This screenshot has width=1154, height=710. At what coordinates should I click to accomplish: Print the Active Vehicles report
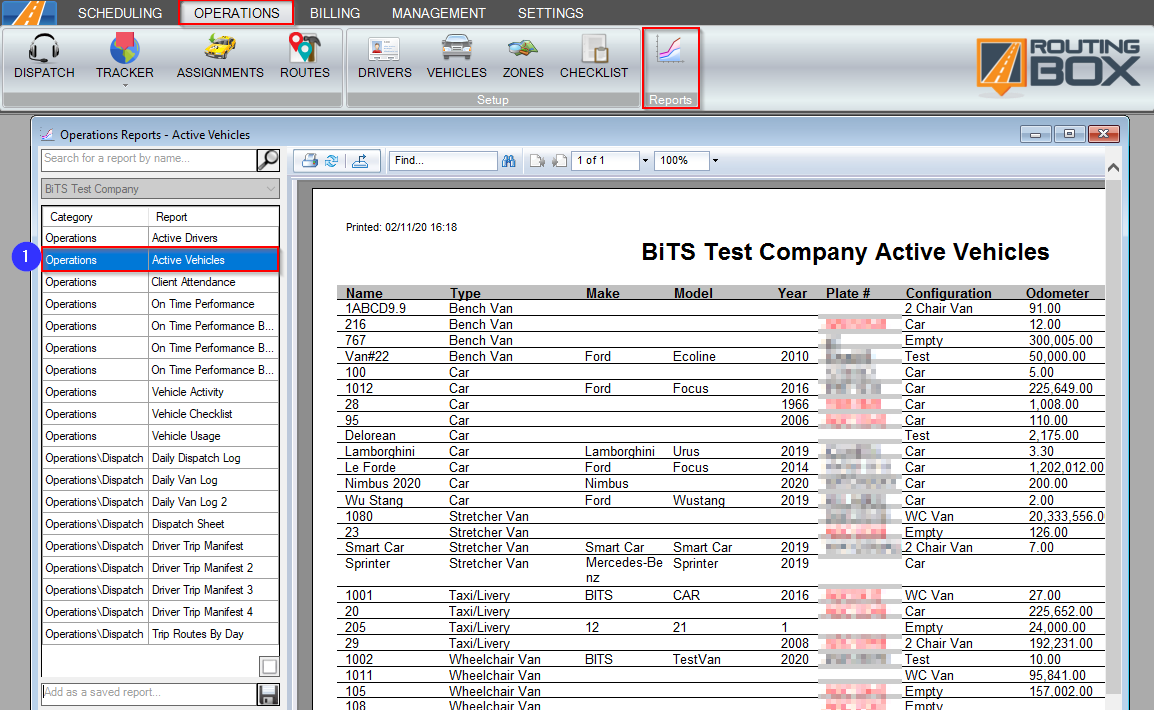click(x=310, y=160)
